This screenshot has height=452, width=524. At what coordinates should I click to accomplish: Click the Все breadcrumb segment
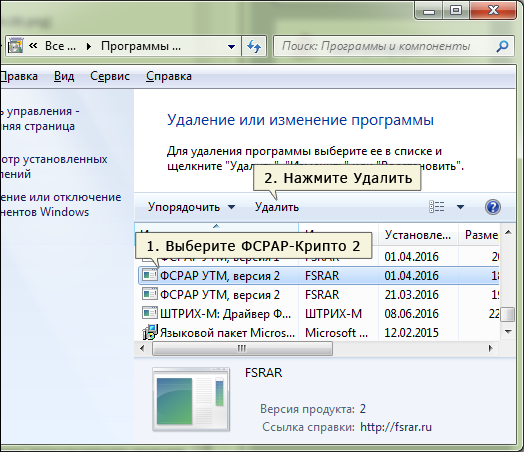coord(60,46)
